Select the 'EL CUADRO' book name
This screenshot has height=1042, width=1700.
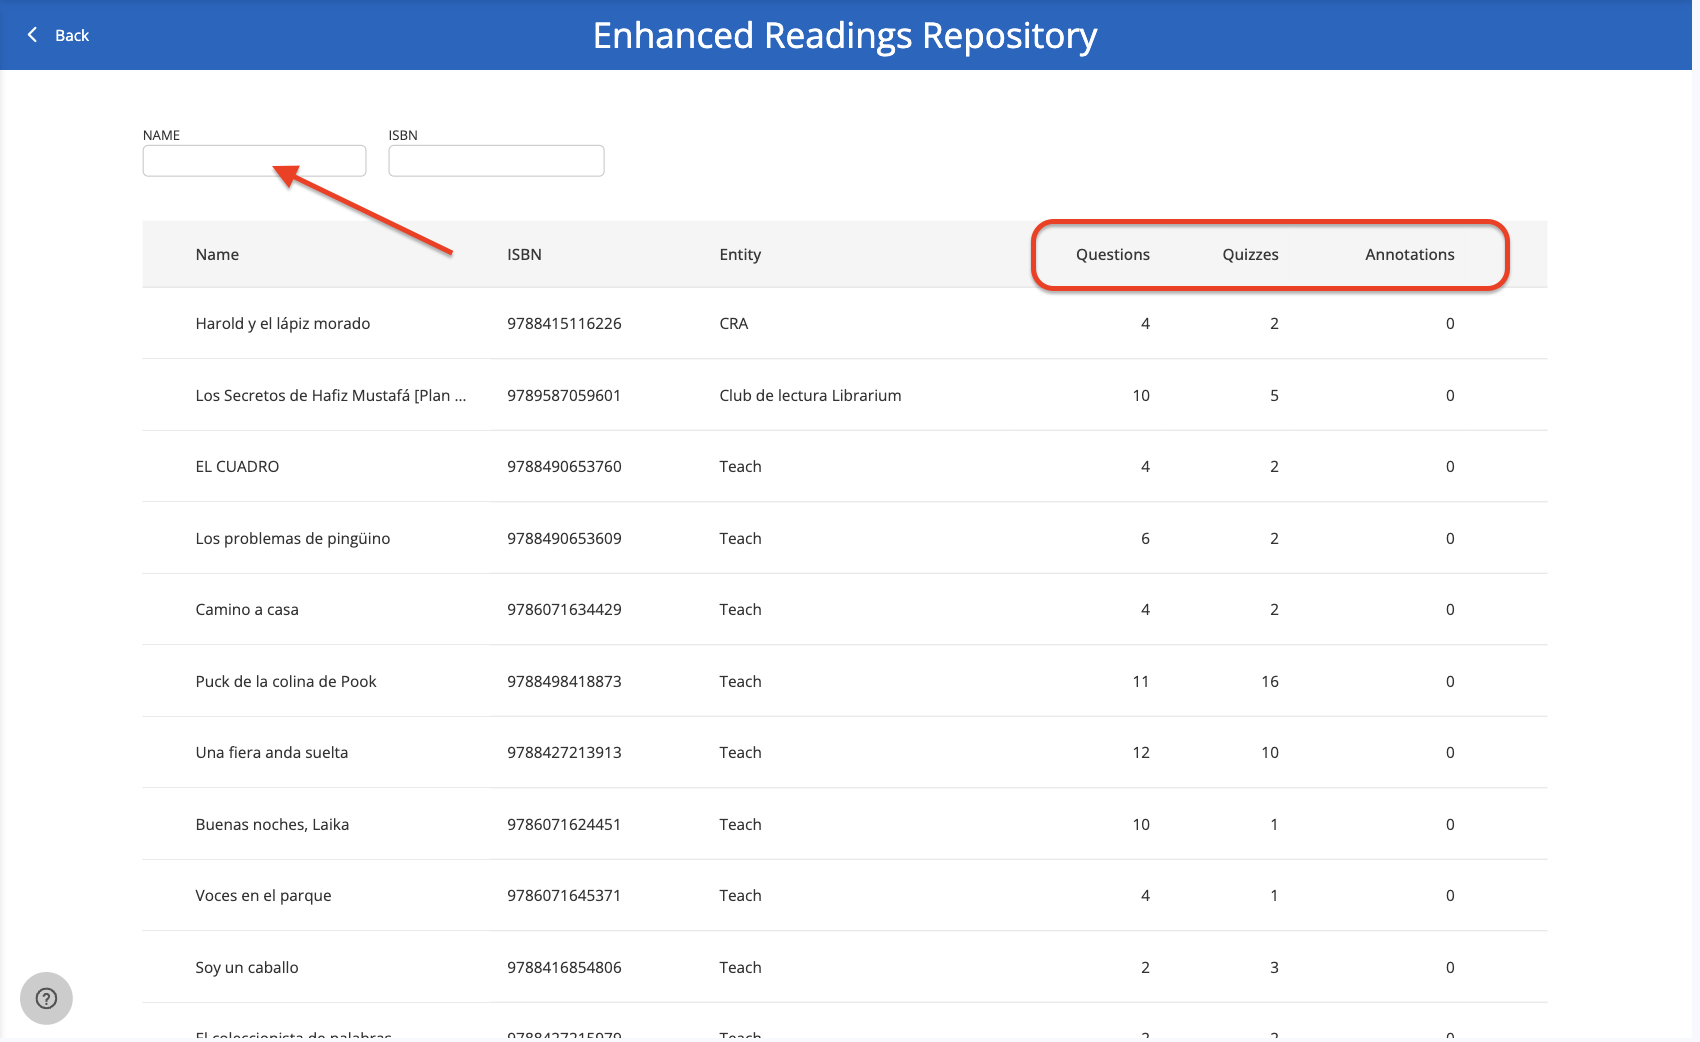point(237,466)
